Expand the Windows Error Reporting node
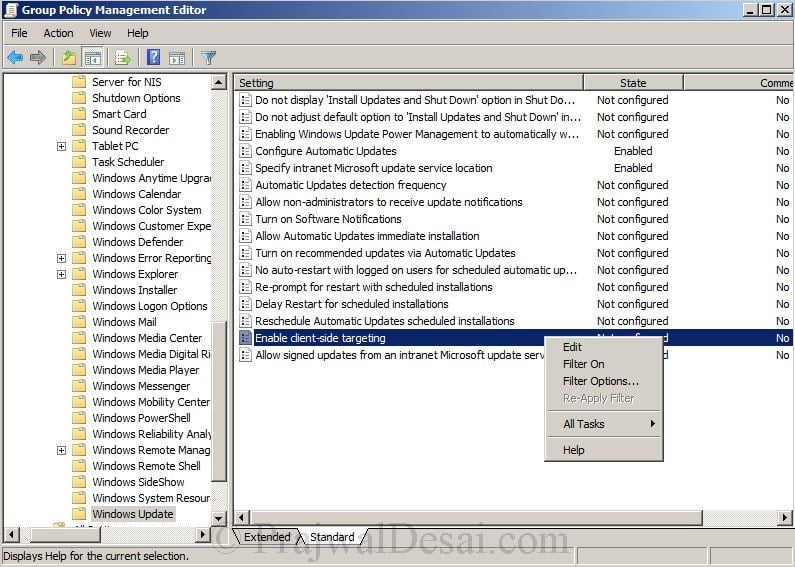Viewport: 795px width, 567px height. [x=61, y=258]
